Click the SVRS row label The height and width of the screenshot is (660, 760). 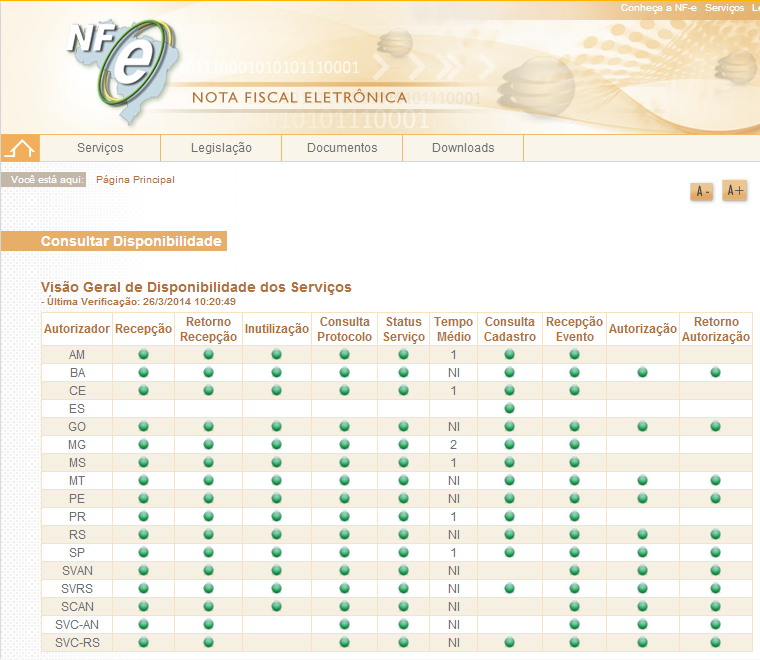coord(77,588)
